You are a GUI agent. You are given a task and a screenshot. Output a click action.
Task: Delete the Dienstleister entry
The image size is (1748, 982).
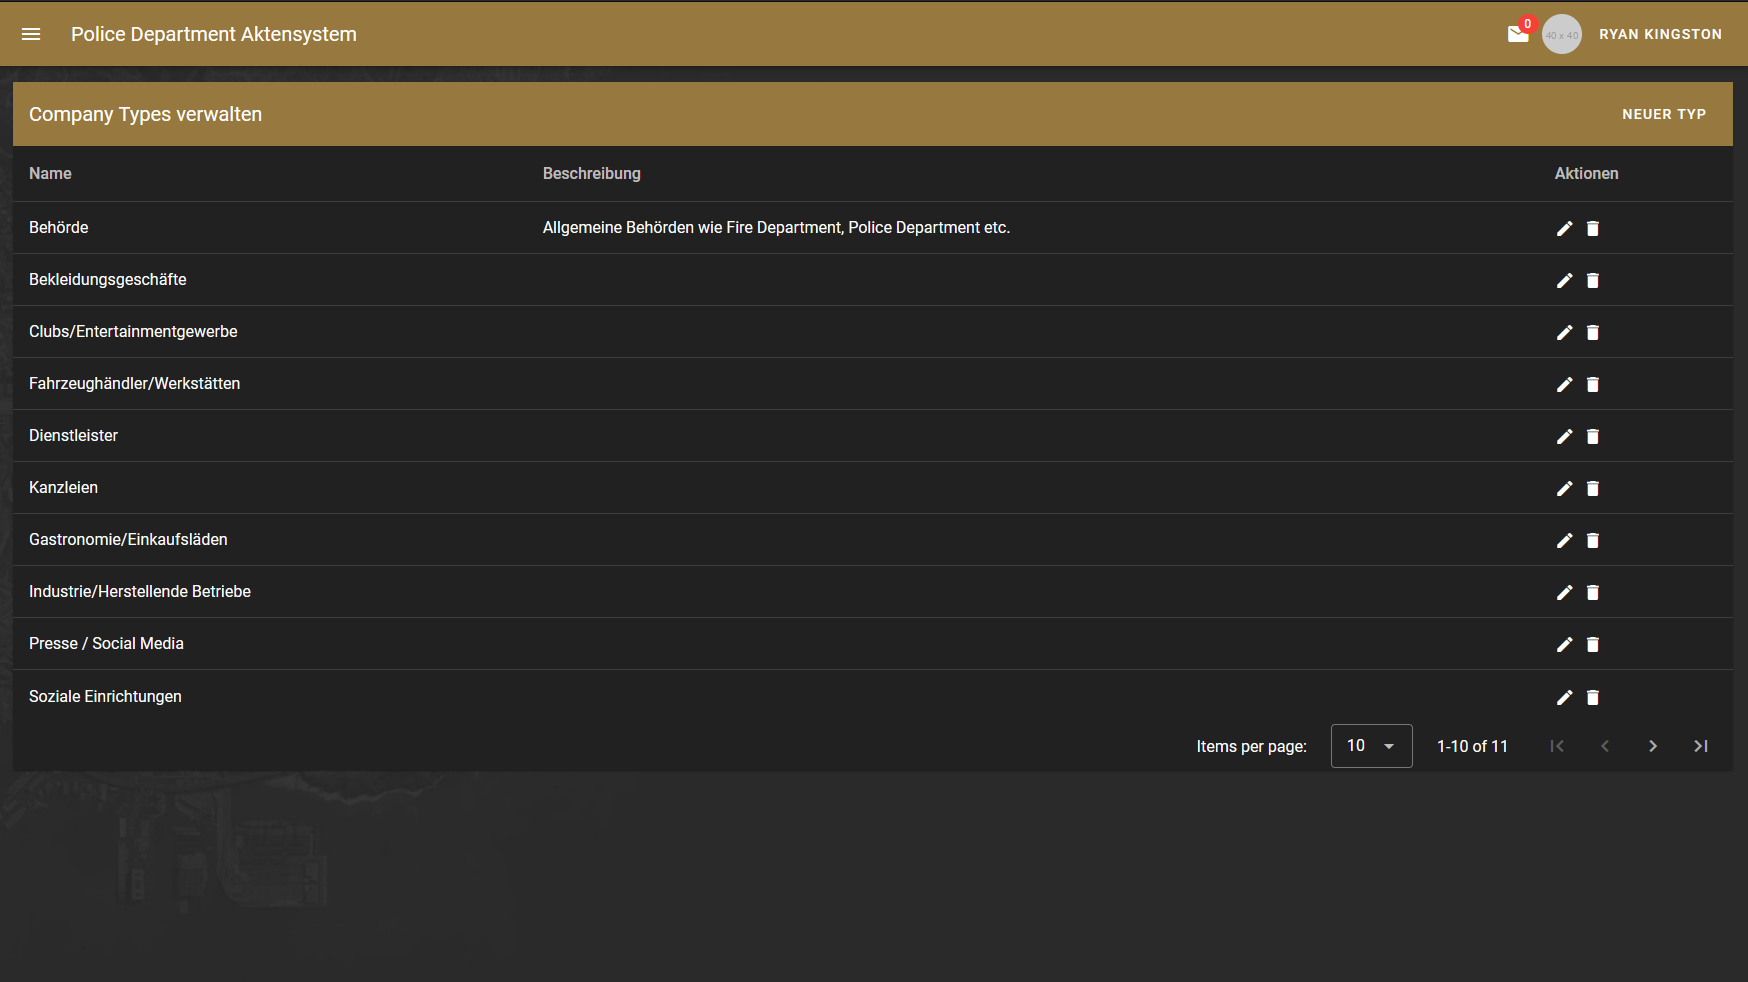point(1593,436)
